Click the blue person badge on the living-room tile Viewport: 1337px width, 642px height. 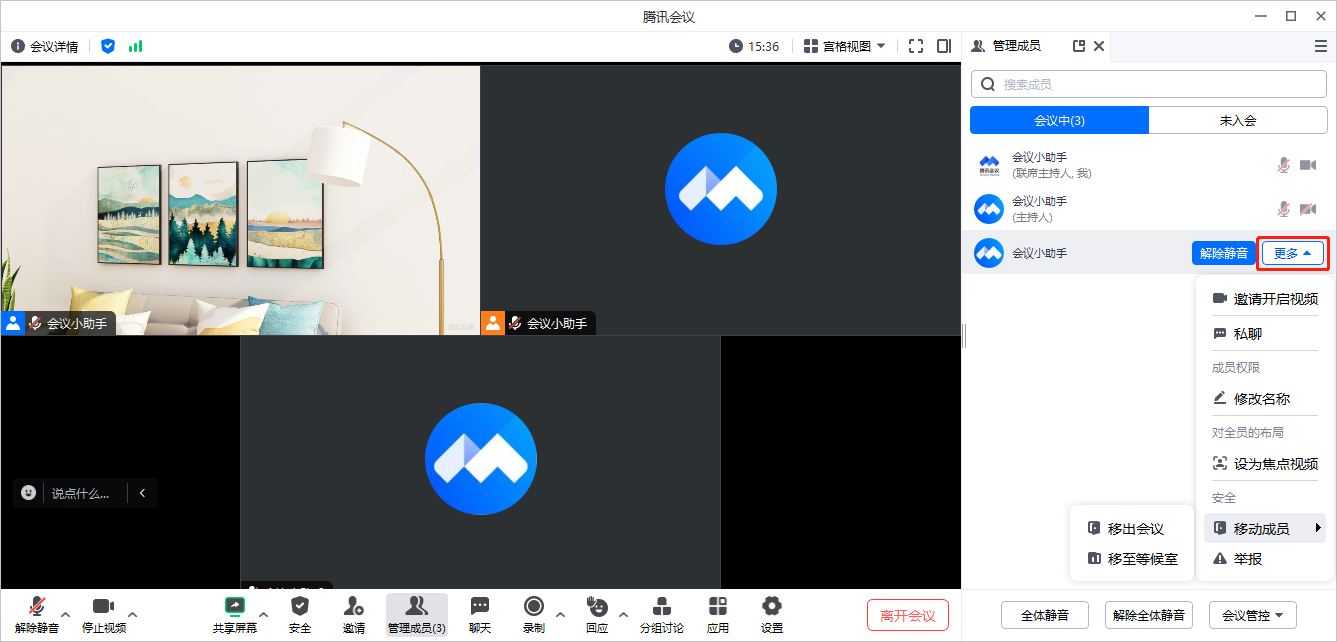pyautogui.click(x=13, y=323)
